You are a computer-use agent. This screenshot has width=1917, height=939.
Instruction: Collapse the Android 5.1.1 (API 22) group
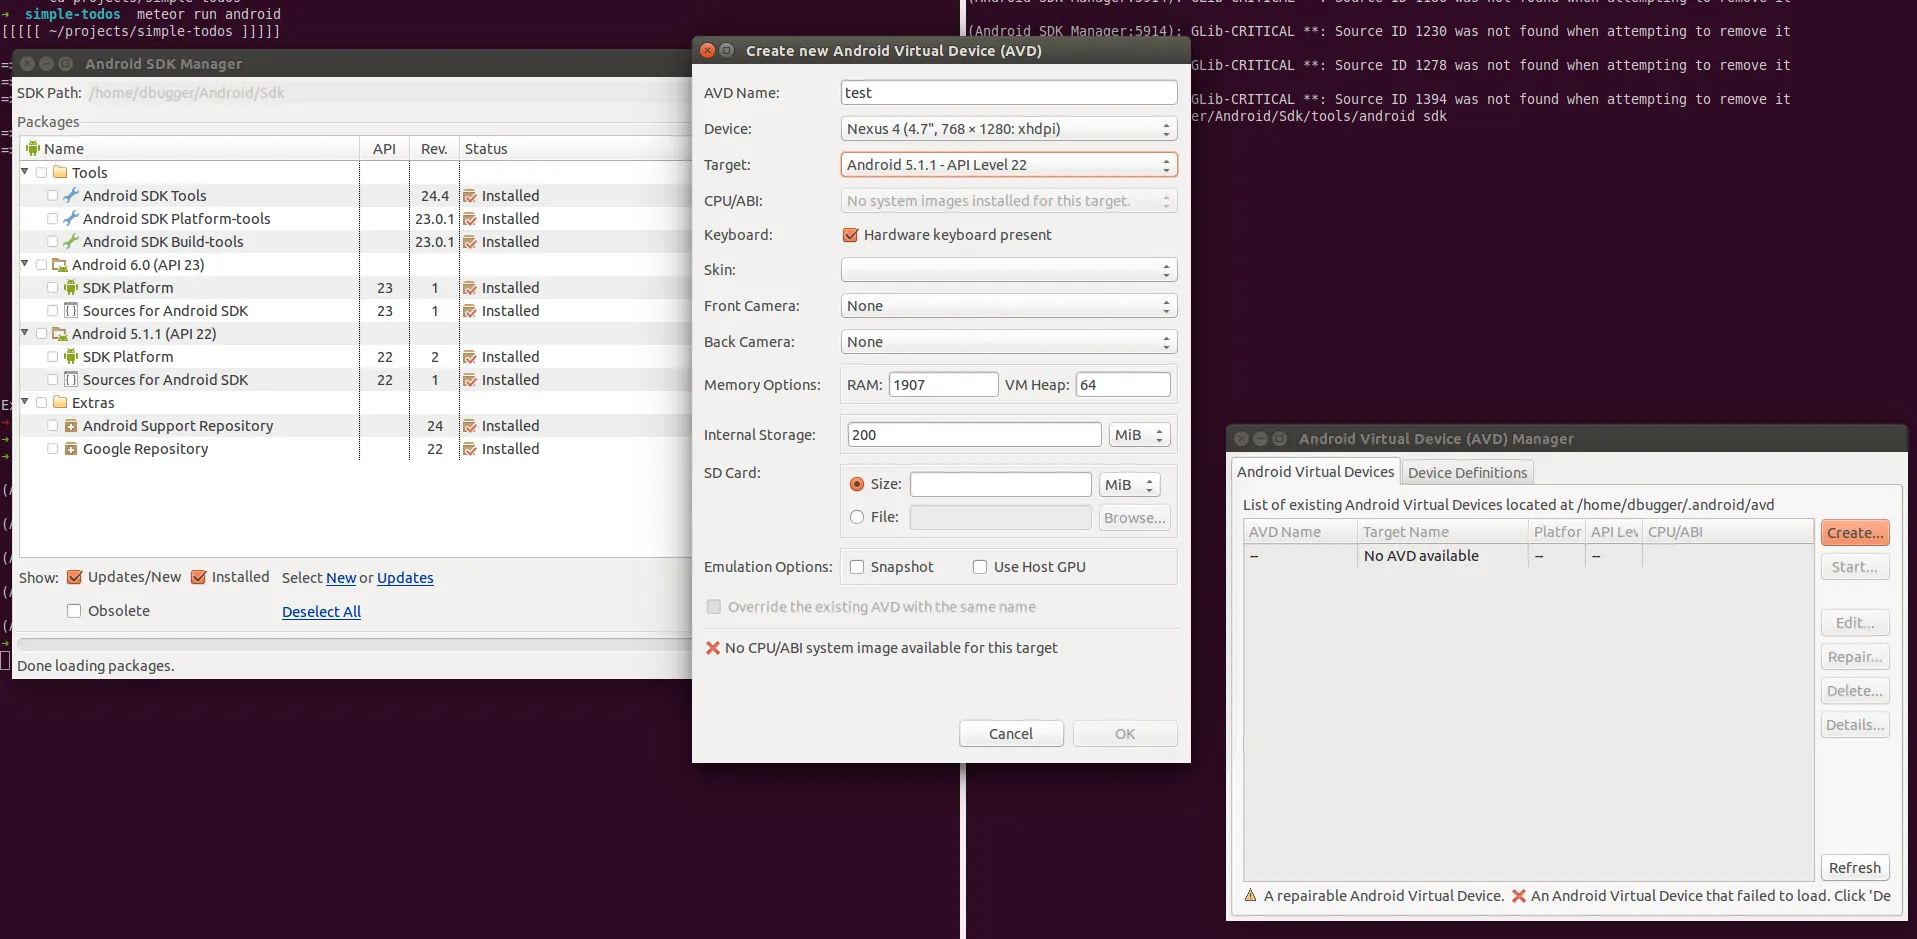point(25,333)
